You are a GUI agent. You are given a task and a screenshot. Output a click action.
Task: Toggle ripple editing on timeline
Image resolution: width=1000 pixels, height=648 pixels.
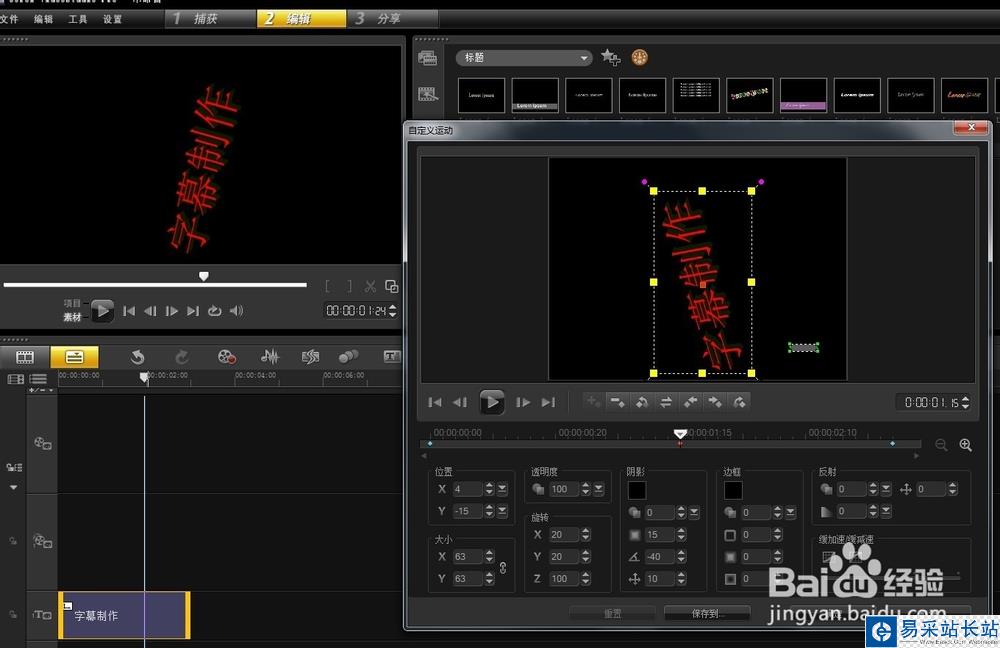(x=14, y=468)
